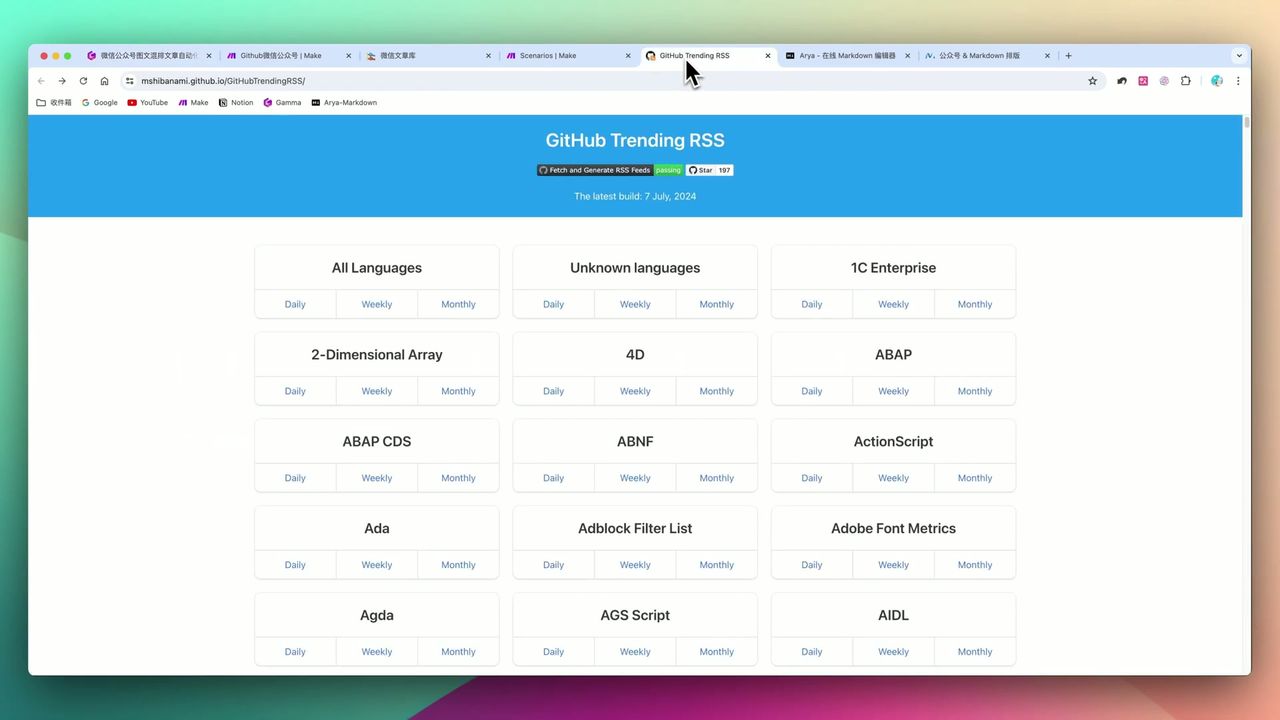Click the Star 197 GitHub badge
The width and height of the screenshot is (1280, 720).
pos(710,170)
